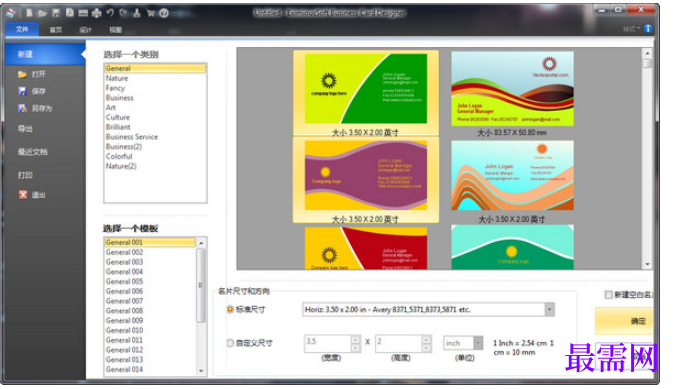Switch to the 文件 tab
The image size is (677, 389).
coord(22,29)
